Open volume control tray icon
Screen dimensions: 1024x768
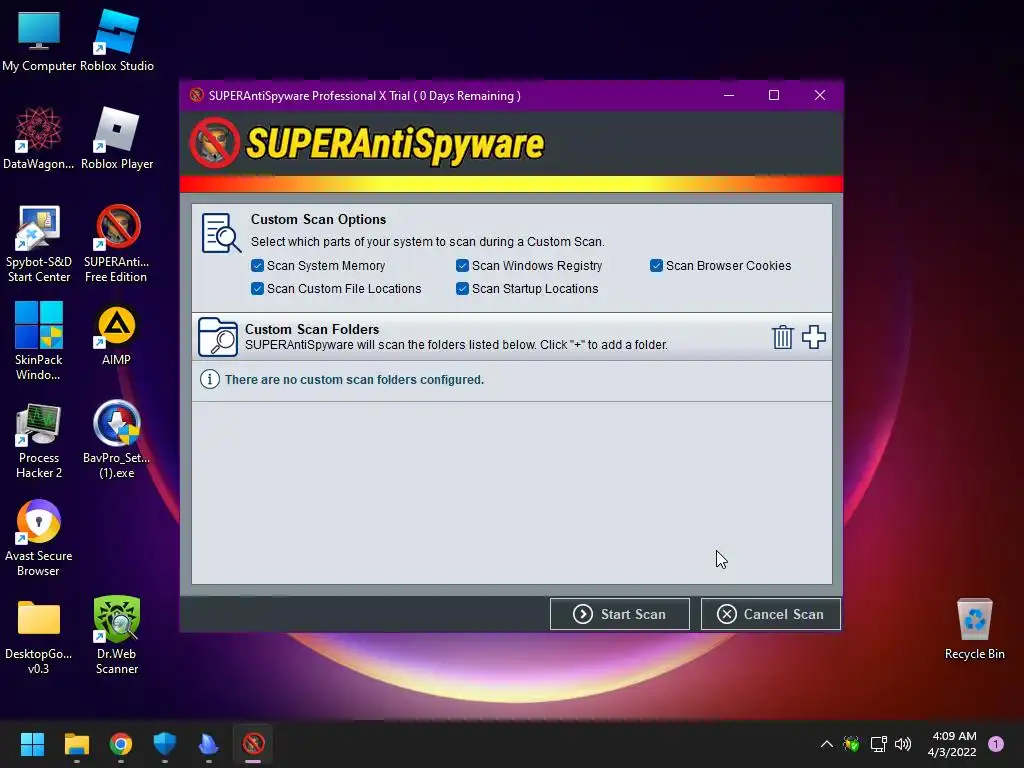(x=903, y=744)
